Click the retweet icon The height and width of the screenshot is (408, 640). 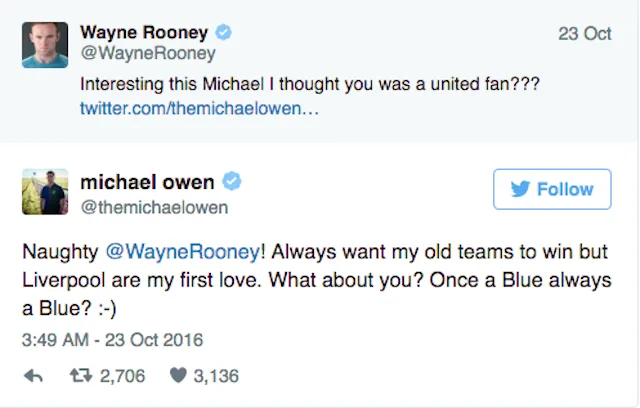(x=81, y=375)
